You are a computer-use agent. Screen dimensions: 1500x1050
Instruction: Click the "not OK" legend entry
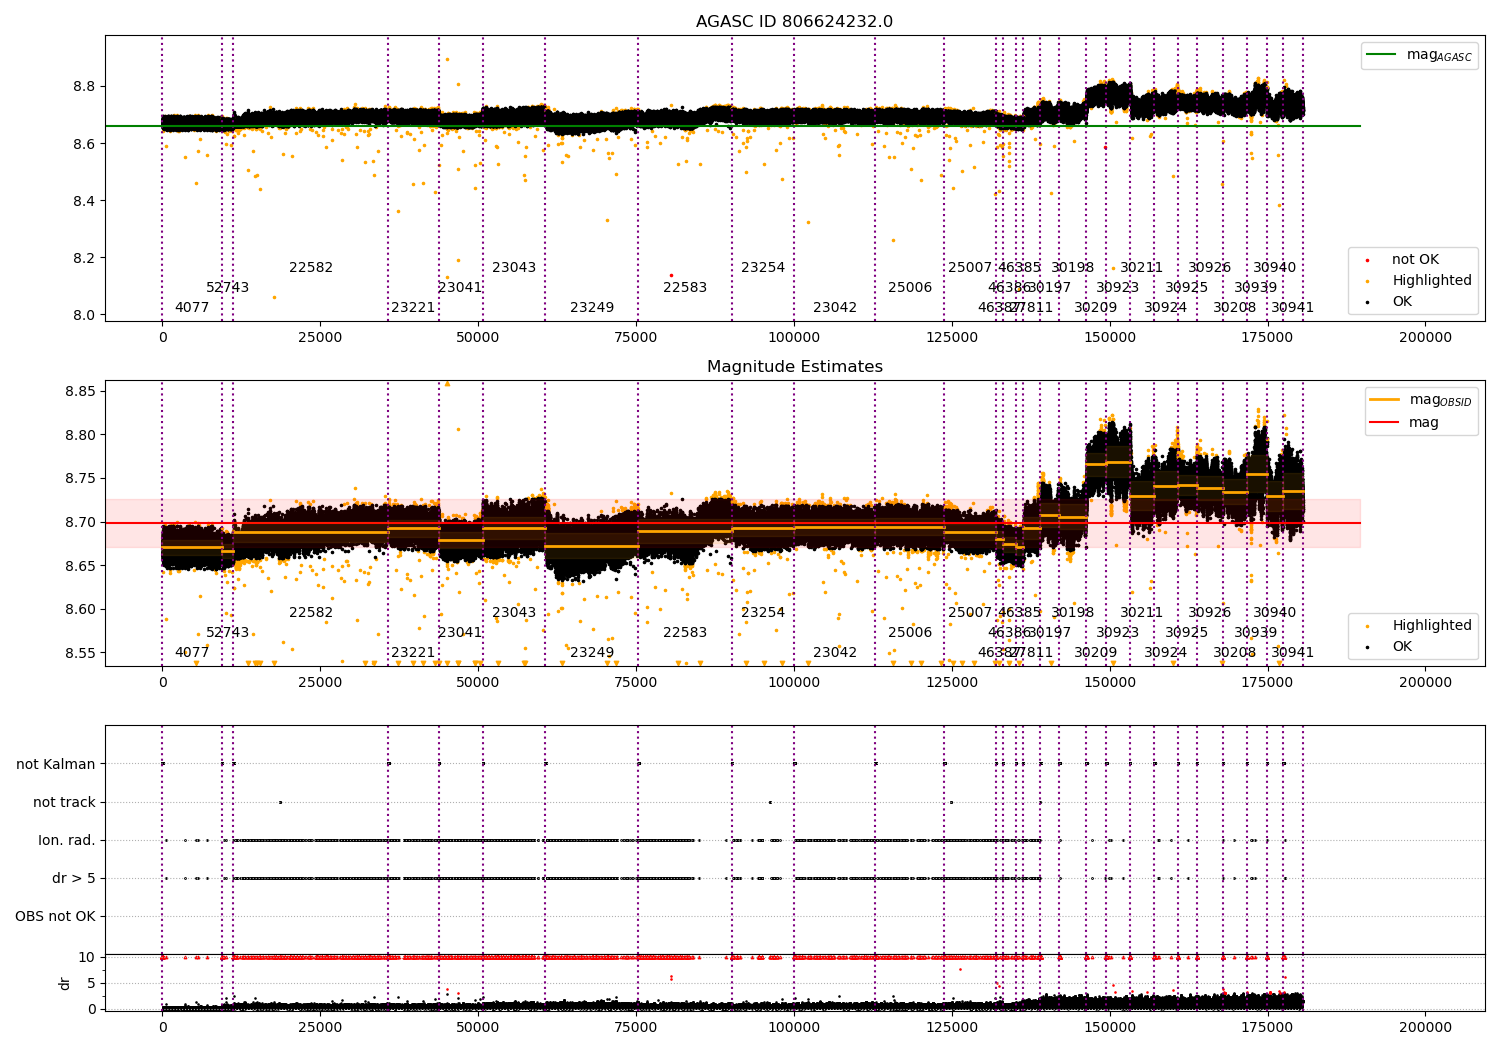(1415, 260)
